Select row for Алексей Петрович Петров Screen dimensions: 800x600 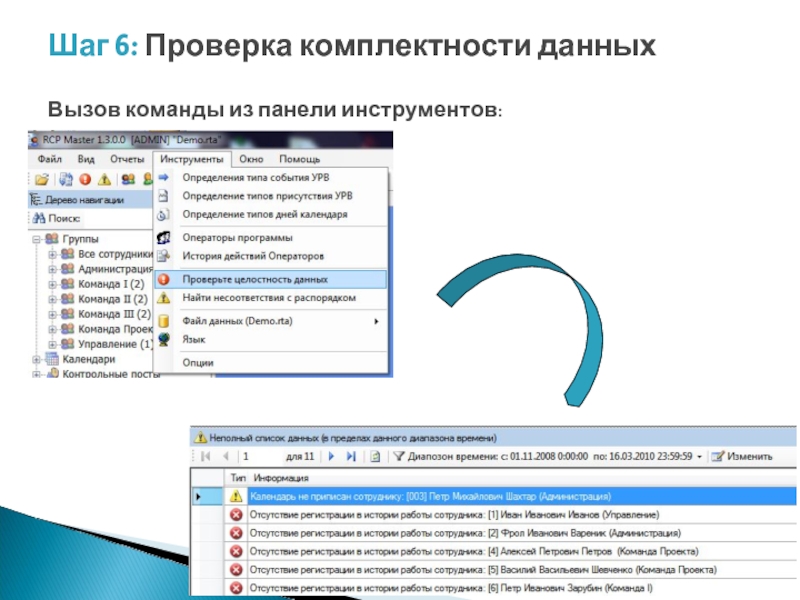click(x=493, y=552)
